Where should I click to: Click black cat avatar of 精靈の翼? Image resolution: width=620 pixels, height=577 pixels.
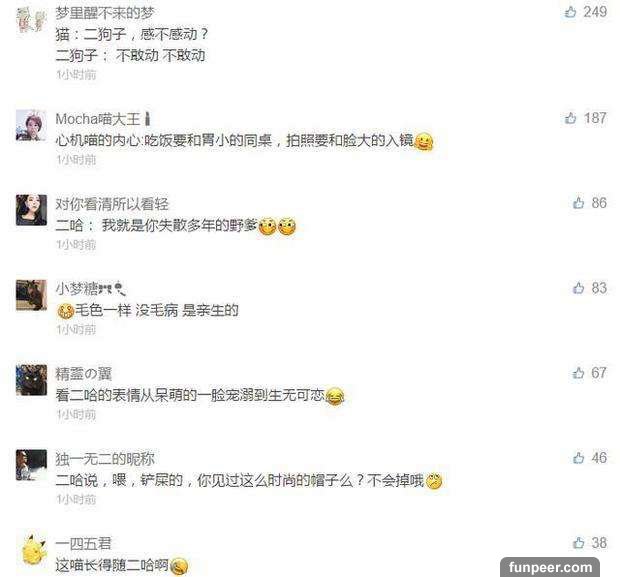[31, 380]
